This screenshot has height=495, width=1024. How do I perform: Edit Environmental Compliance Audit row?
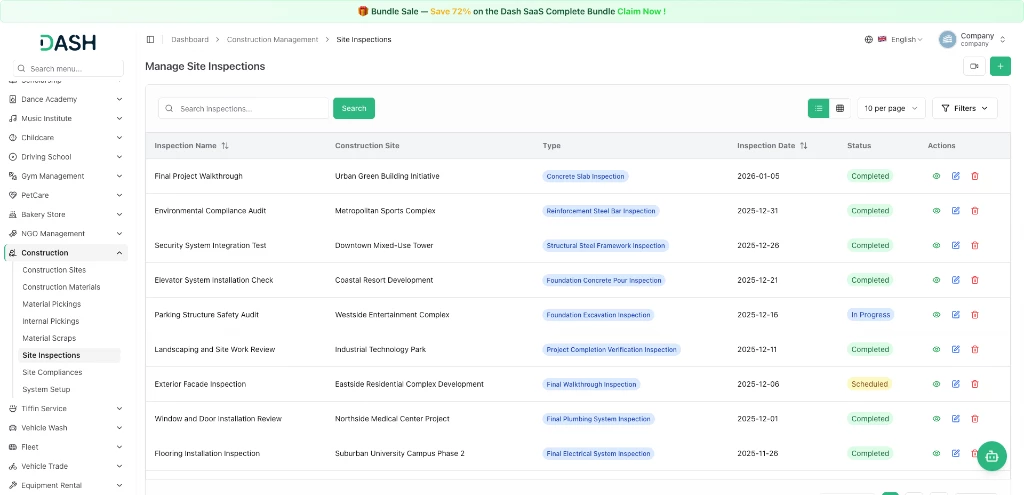point(955,211)
